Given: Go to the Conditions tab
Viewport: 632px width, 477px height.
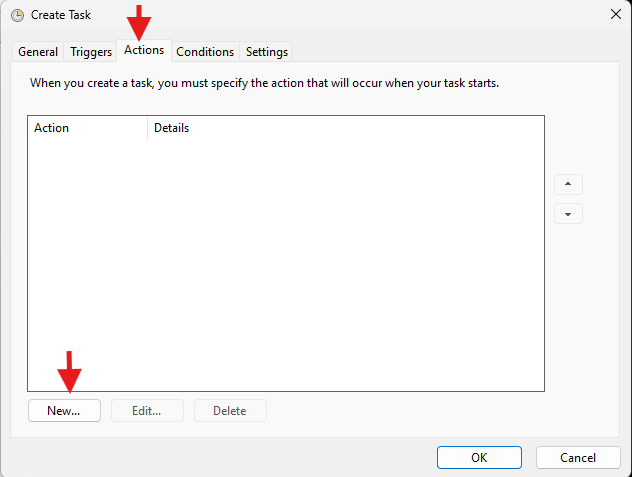Looking at the screenshot, I should pyautogui.click(x=205, y=52).
